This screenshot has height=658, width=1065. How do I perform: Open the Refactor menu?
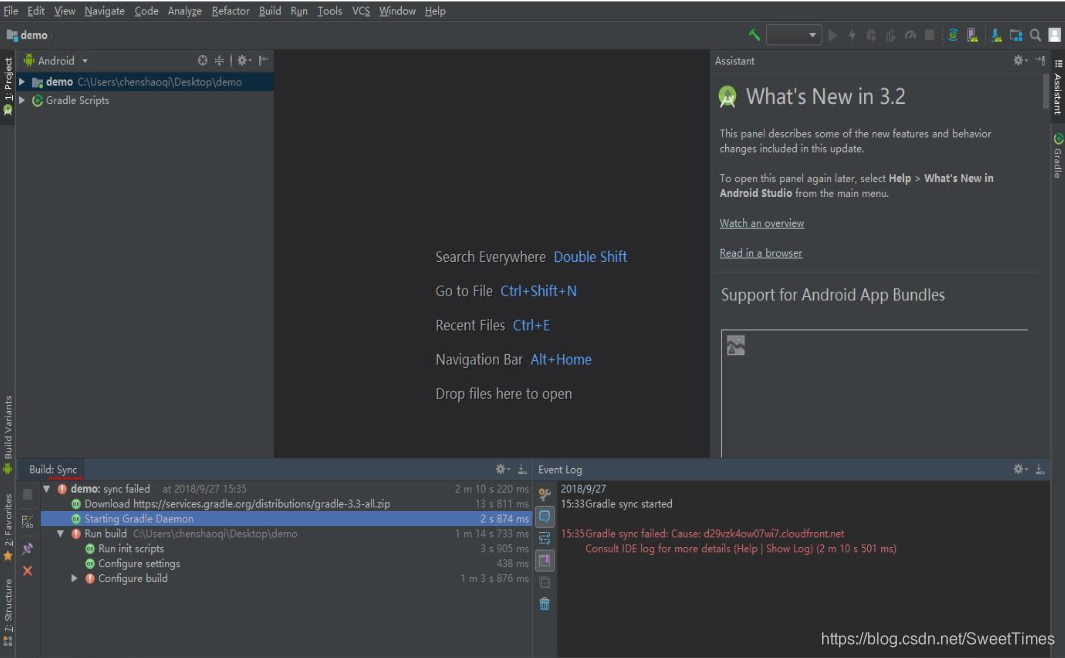point(230,11)
